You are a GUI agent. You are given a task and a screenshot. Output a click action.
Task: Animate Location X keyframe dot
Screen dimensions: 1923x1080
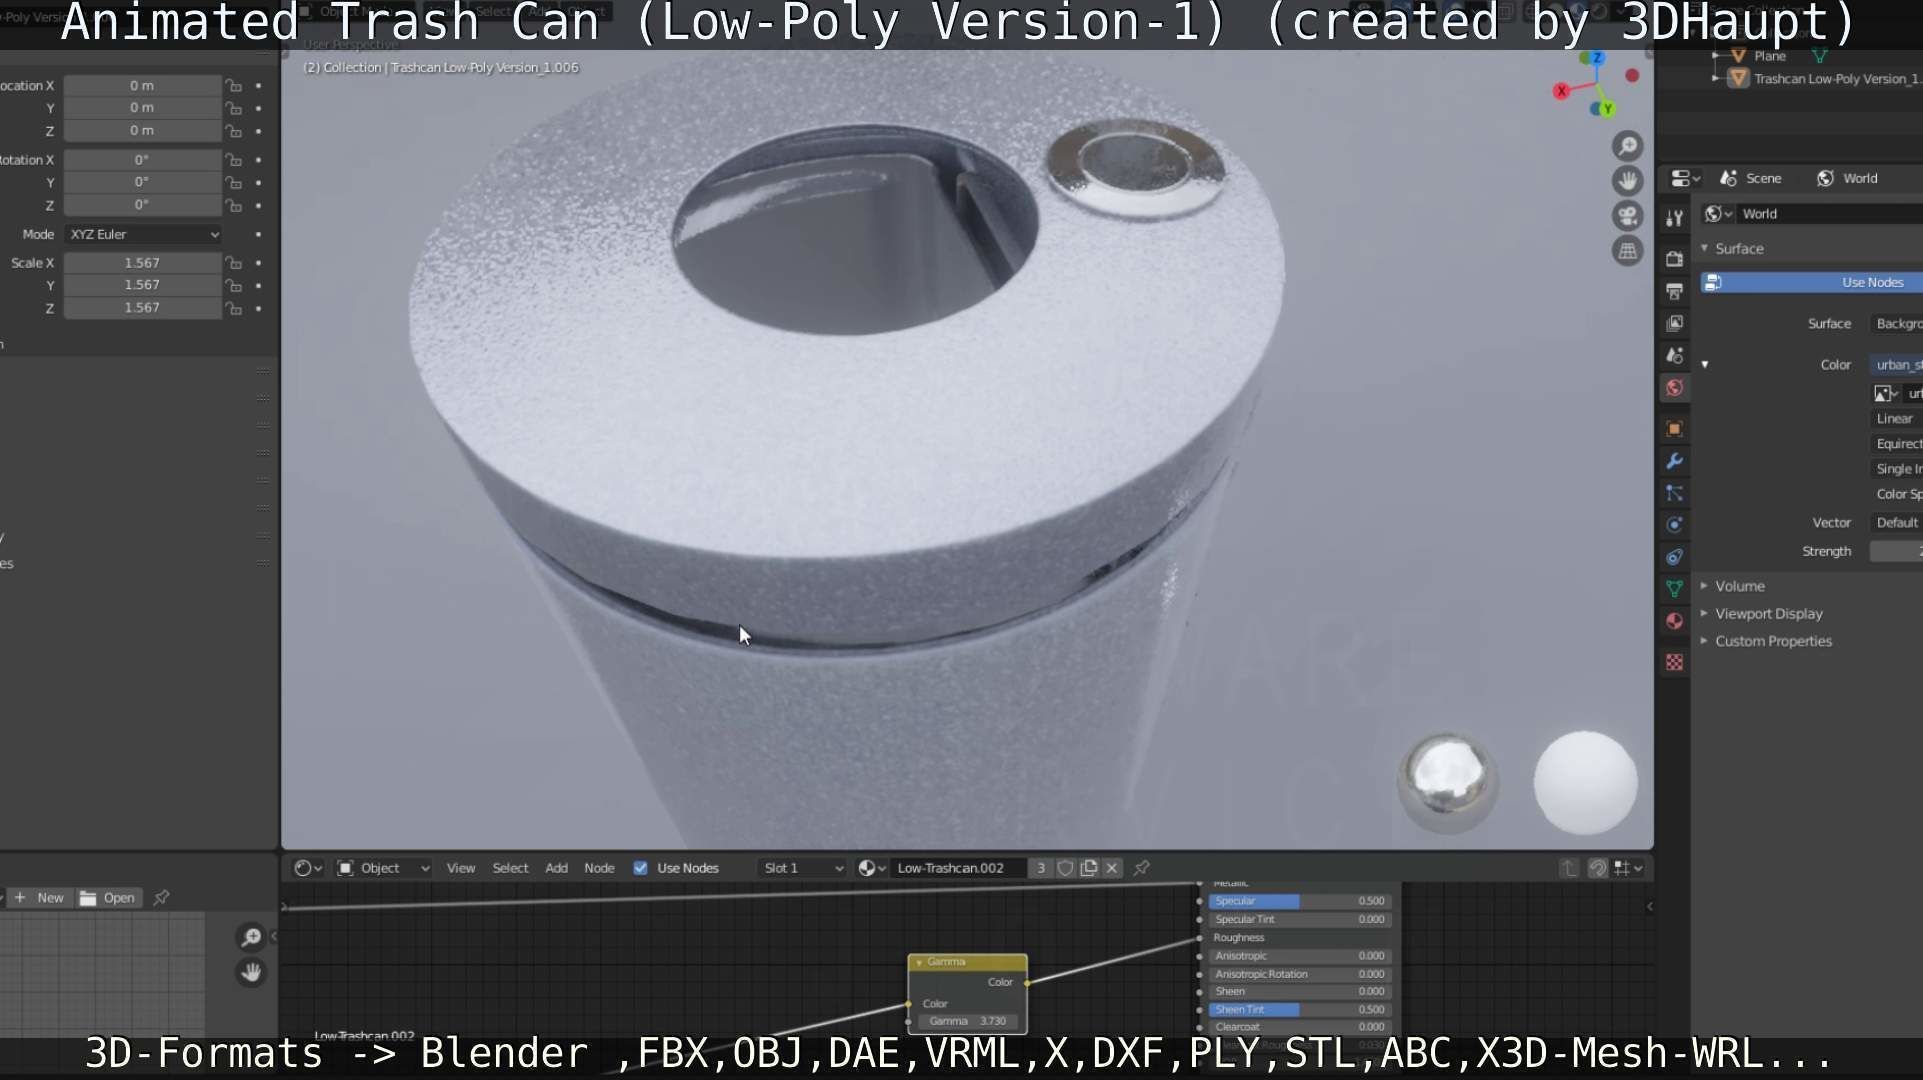coord(258,86)
